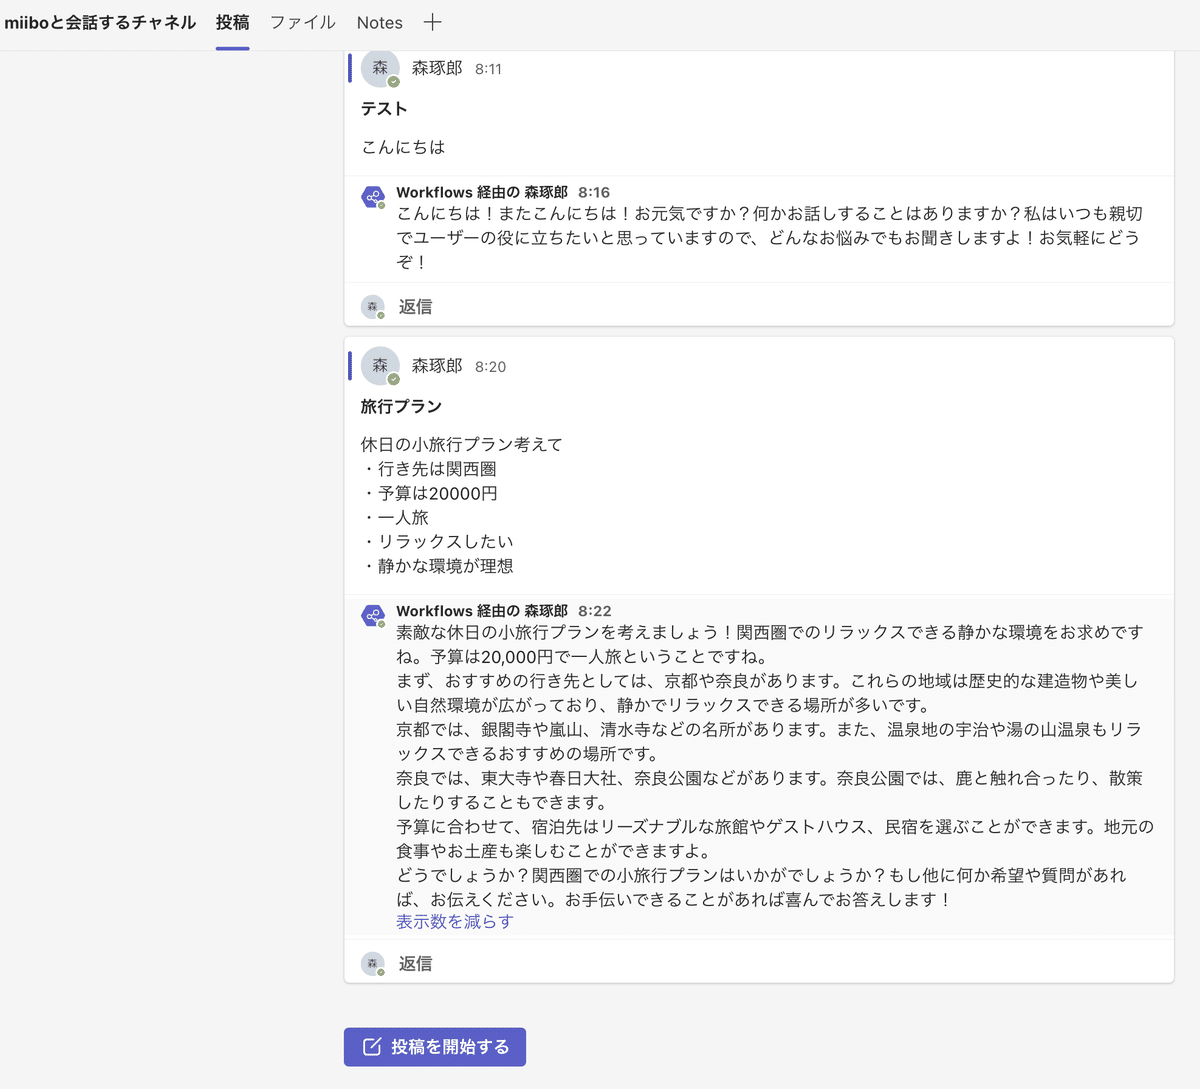This screenshot has height=1089, width=1200.
Task: Click the 旅行プラン post subject
Action: (401, 406)
